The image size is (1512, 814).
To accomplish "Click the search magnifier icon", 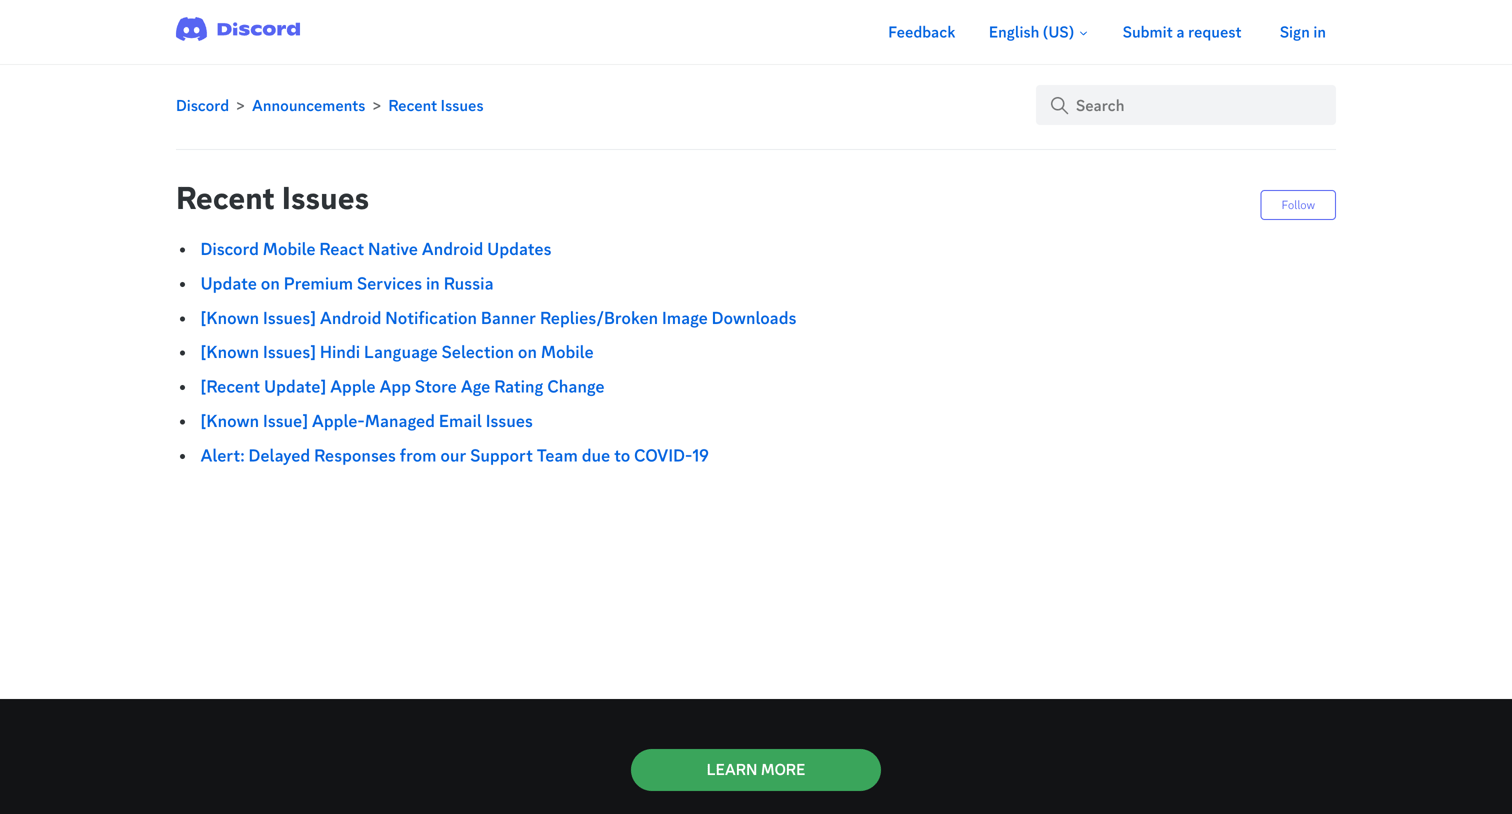I will coord(1059,105).
